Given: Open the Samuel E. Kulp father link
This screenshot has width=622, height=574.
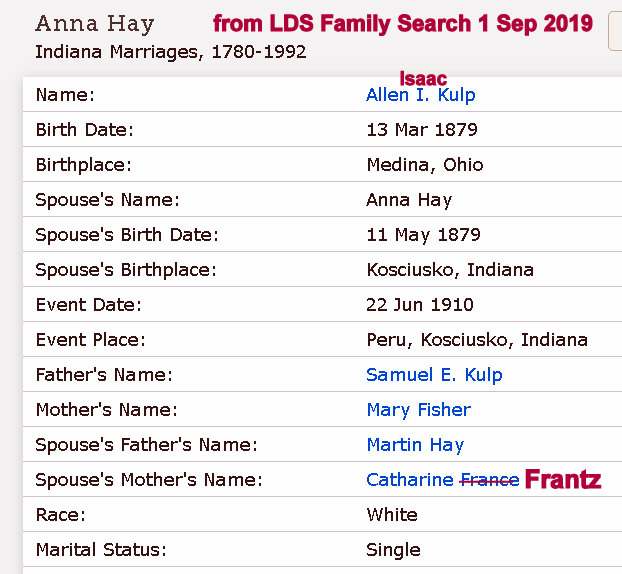Looking at the screenshot, I should pos(434,375).
